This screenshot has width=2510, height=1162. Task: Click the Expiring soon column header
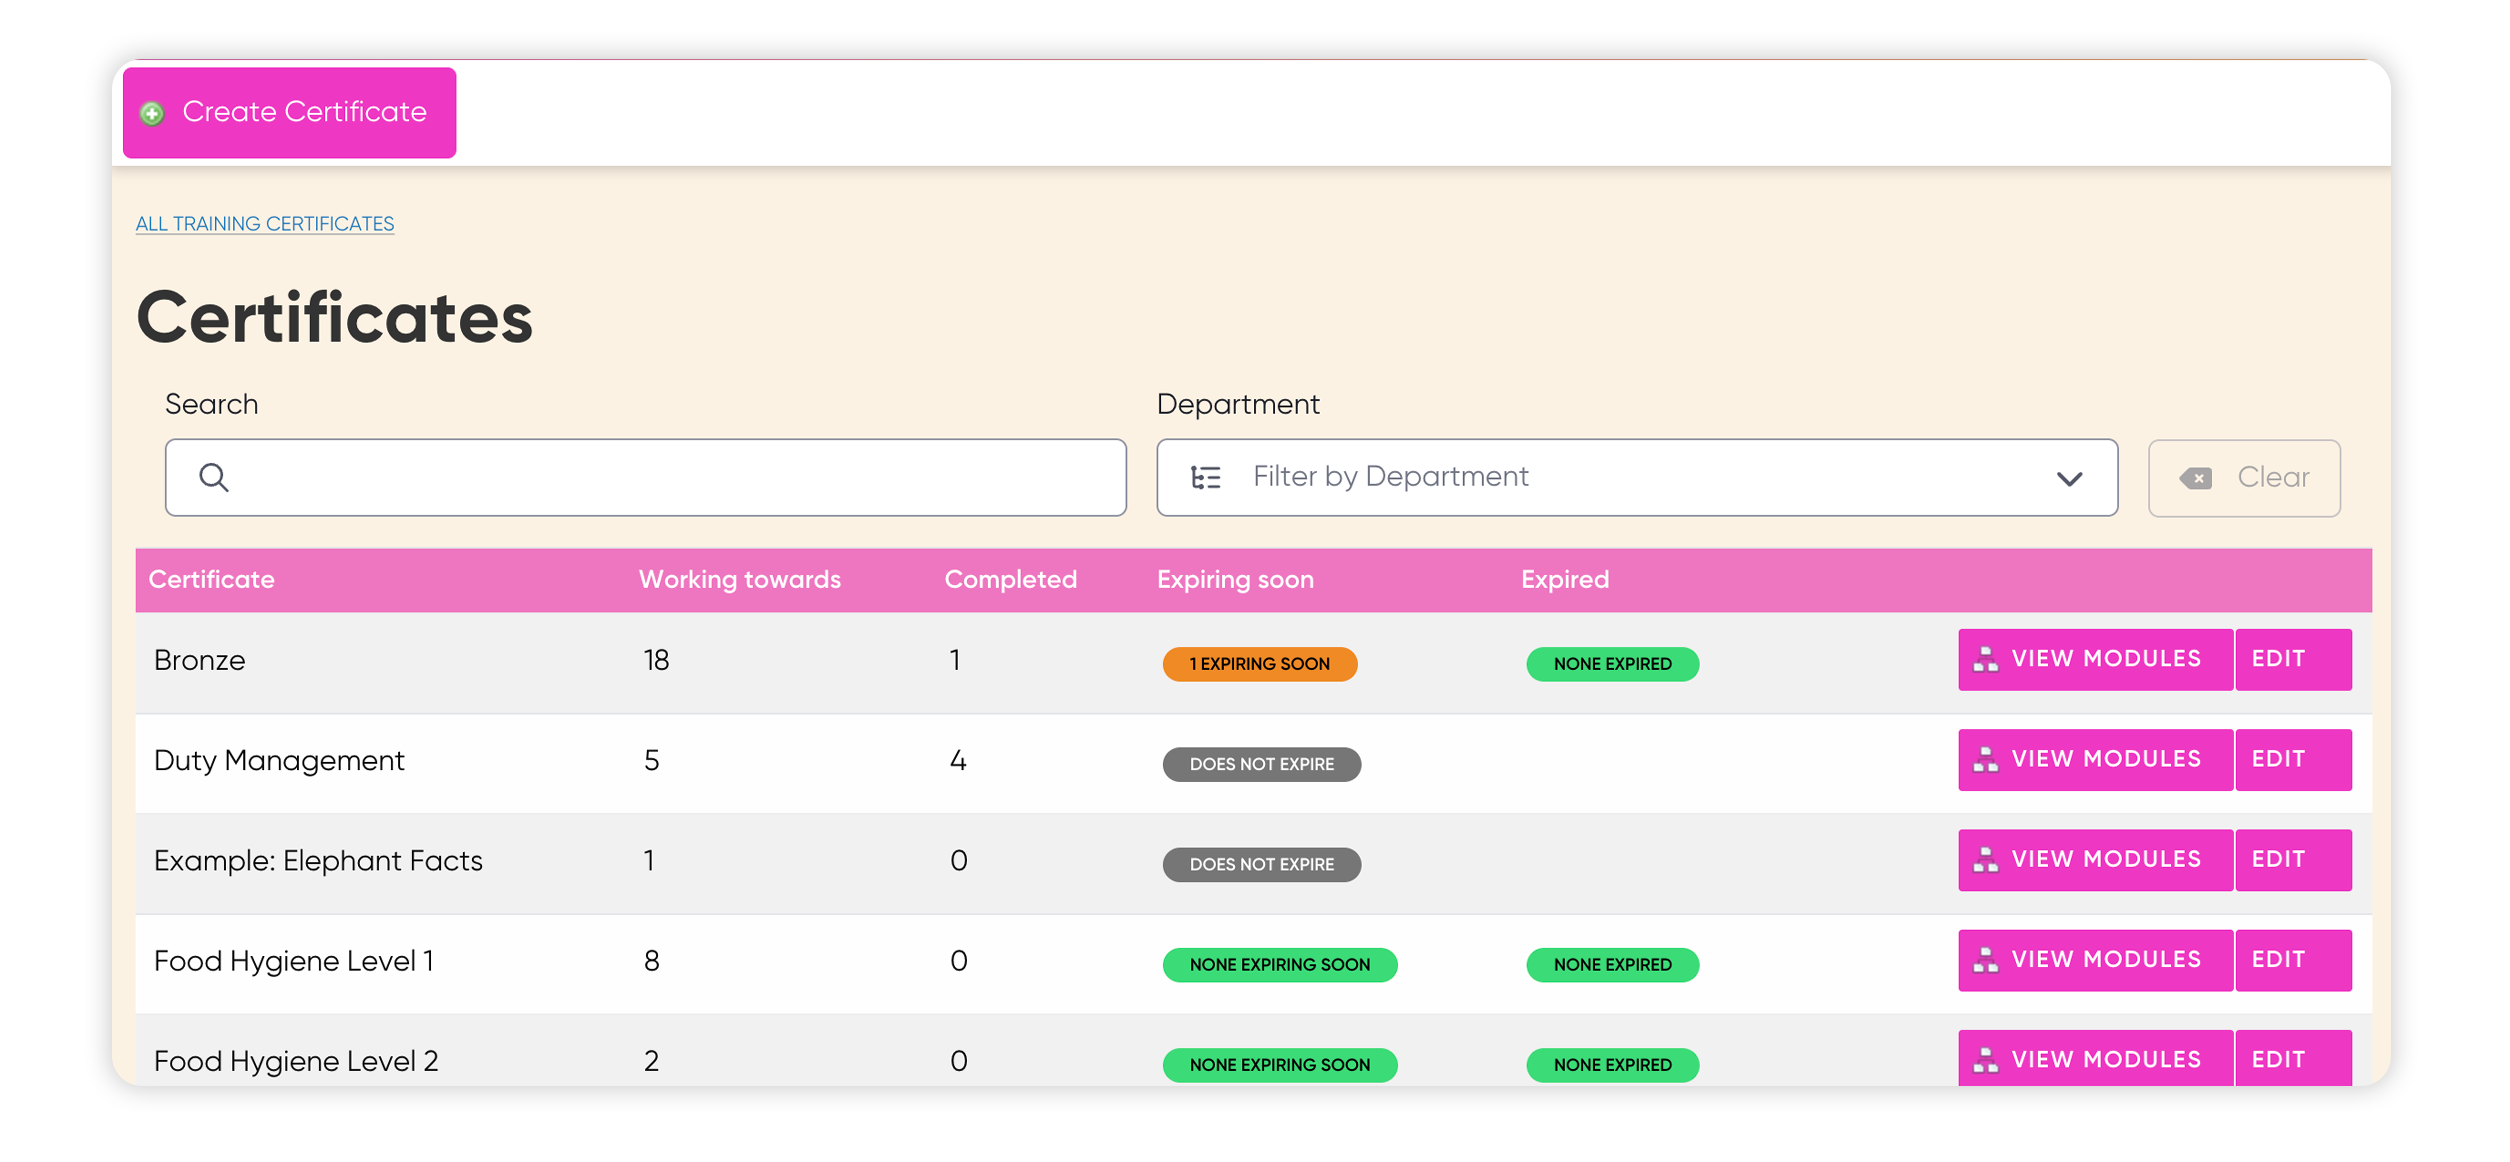tap(1235, 580)
